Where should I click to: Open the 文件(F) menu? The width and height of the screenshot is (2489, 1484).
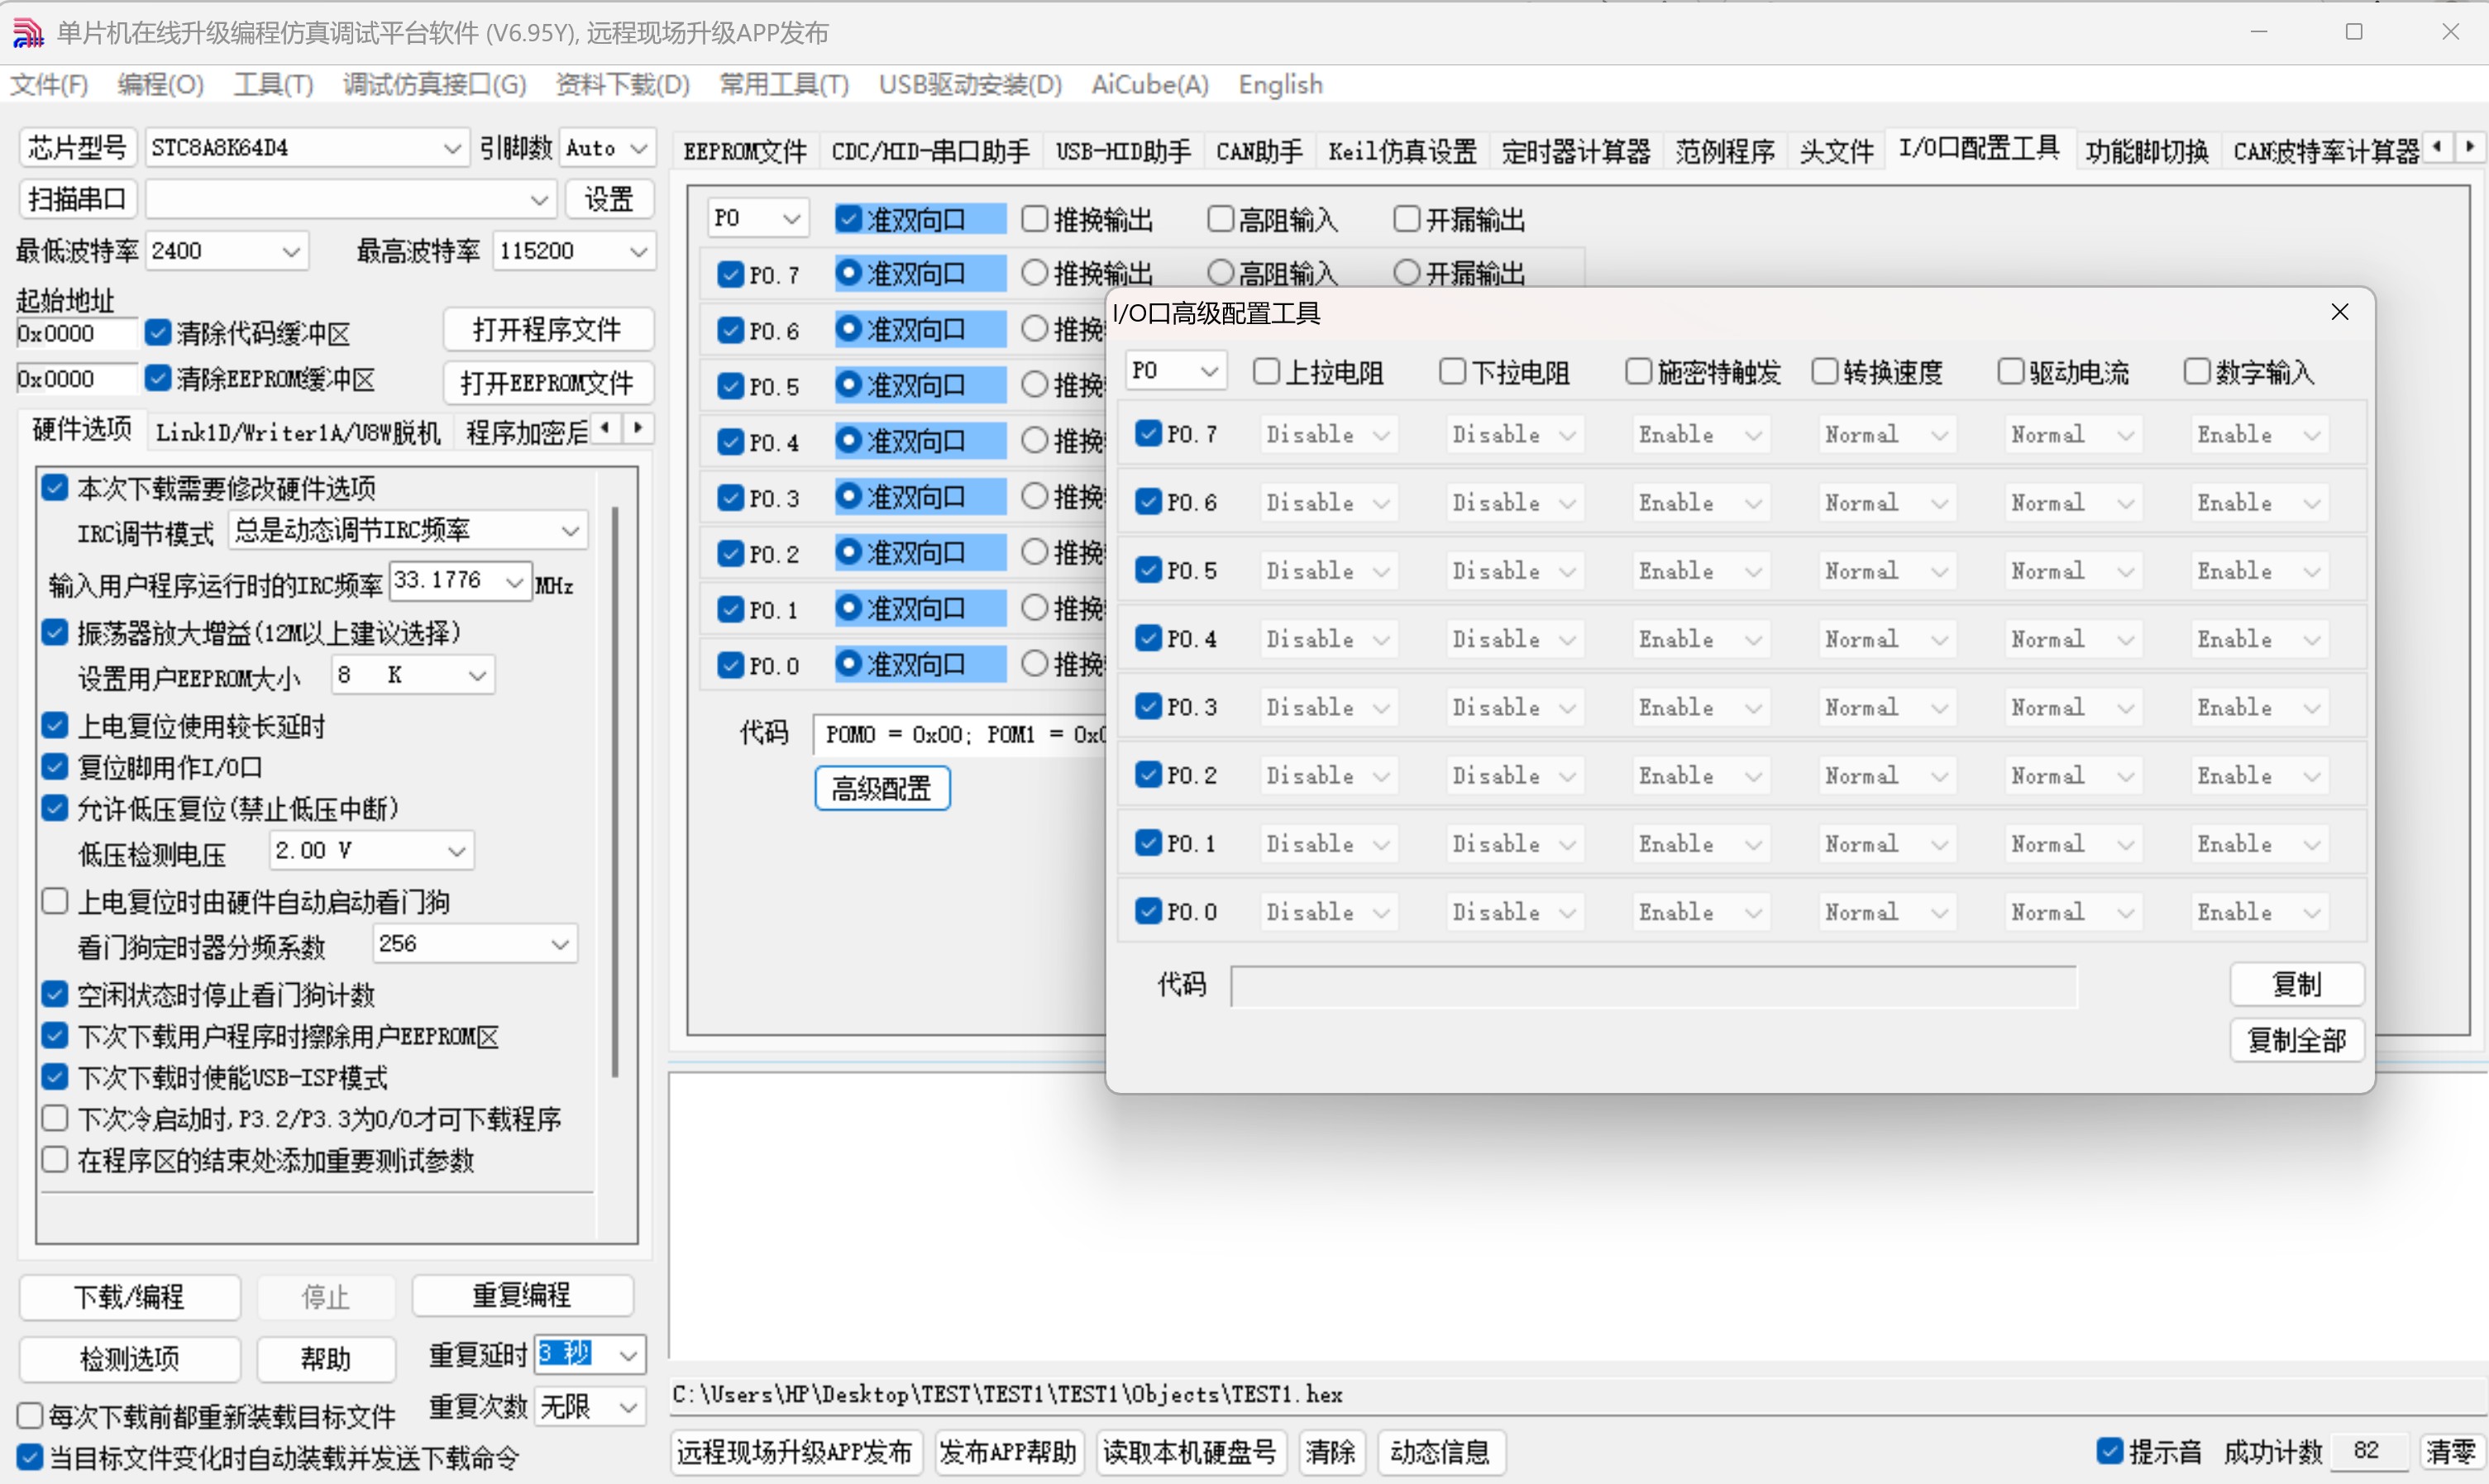49,85
